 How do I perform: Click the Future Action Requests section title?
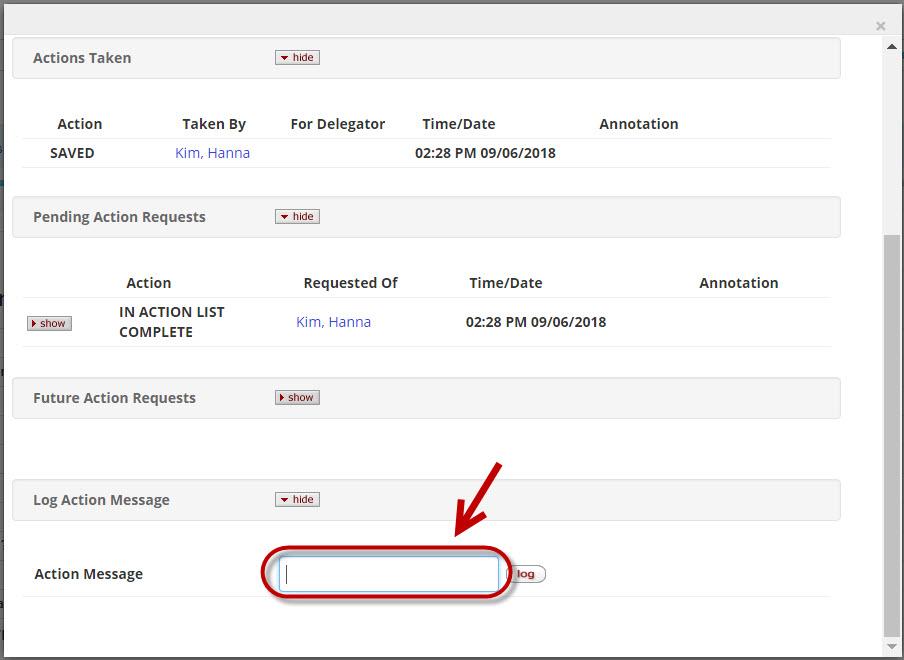[x=114, y=398]
